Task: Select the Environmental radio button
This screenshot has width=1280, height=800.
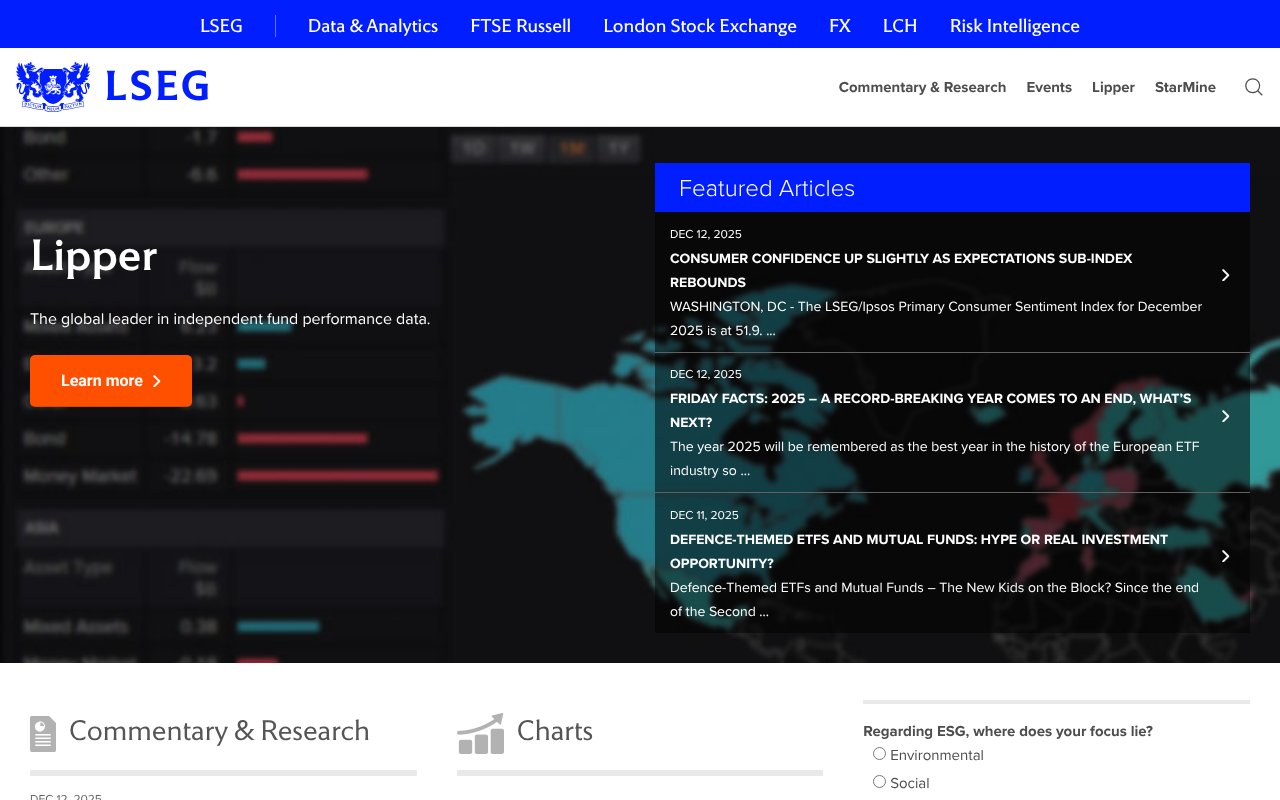Action: pyautogui.click(x=879, y=753)
